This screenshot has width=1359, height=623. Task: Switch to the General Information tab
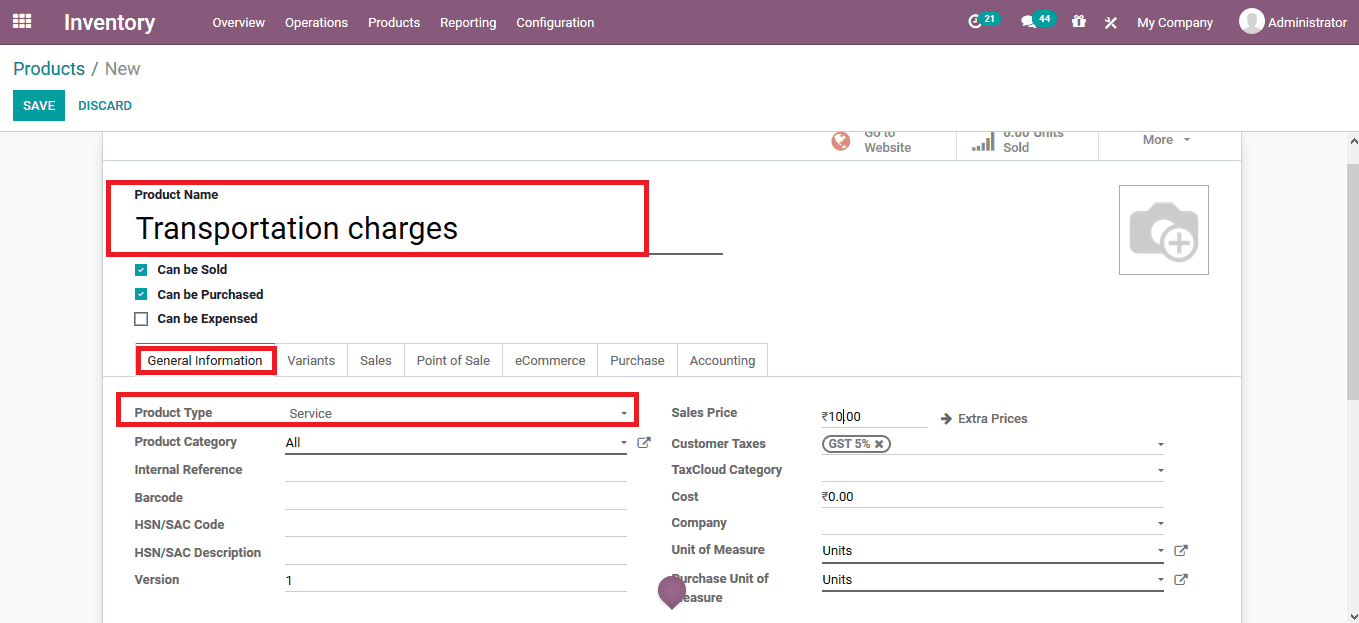tap(205, 360)
